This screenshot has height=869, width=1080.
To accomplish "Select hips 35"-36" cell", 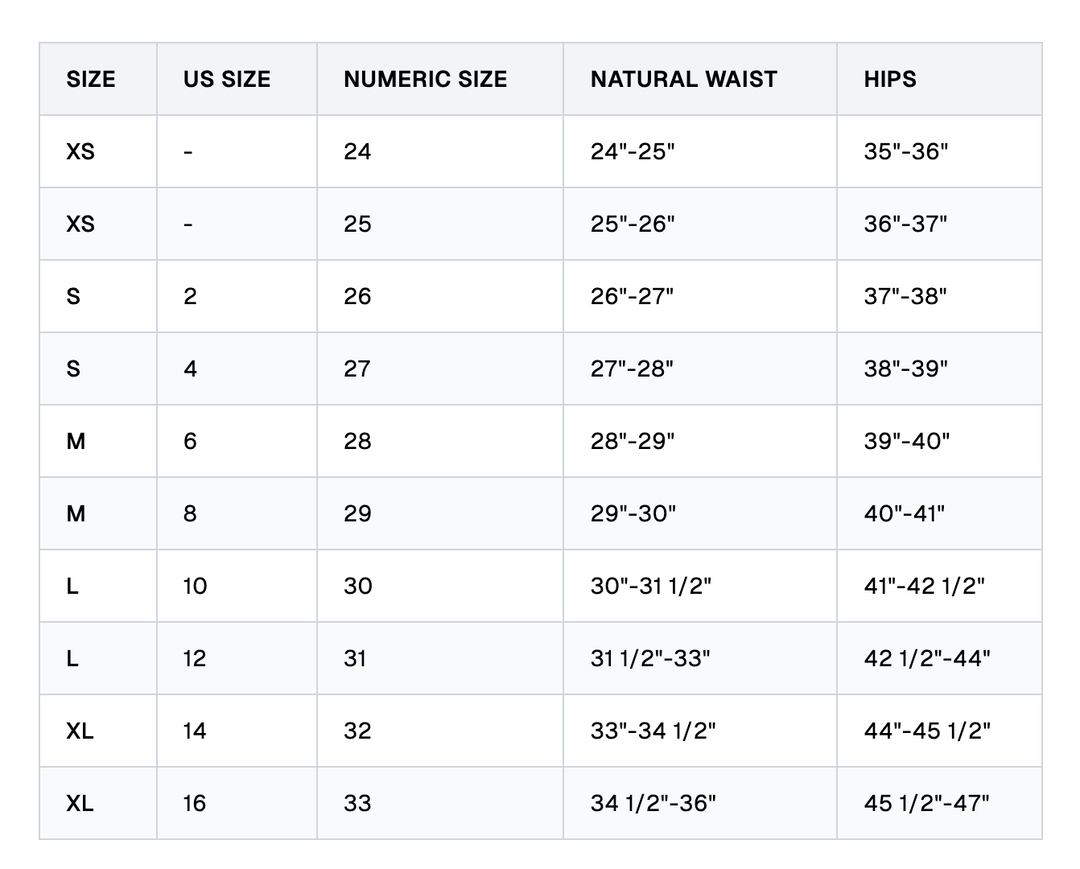I will [x=906, y=152].
